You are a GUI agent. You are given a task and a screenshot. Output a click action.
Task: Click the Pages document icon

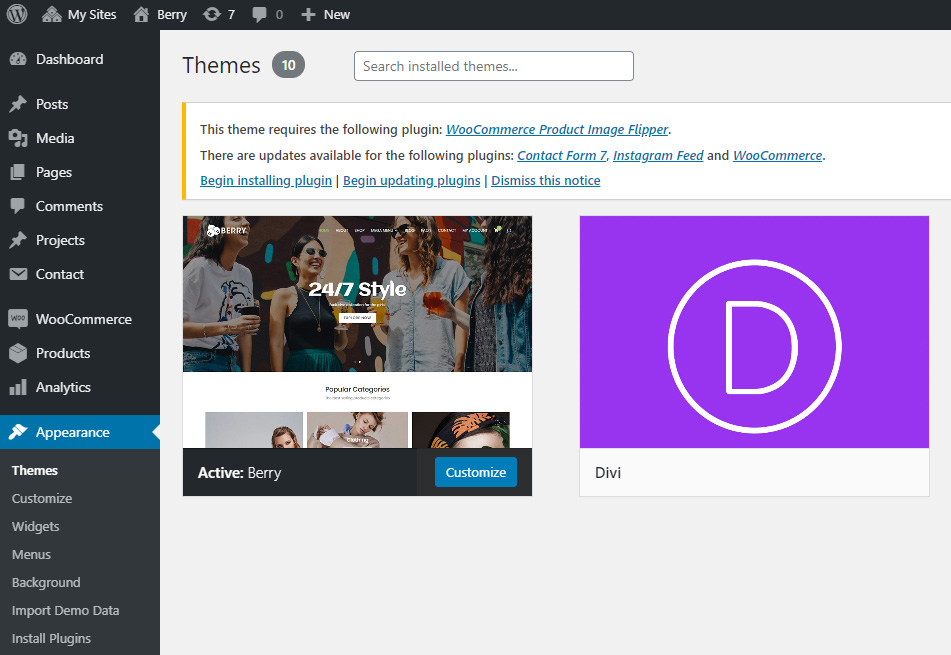pyautogui.click(x=18, y=172)
